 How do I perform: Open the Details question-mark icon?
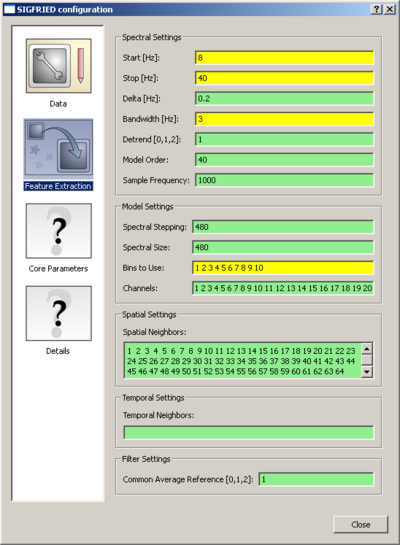58,314
